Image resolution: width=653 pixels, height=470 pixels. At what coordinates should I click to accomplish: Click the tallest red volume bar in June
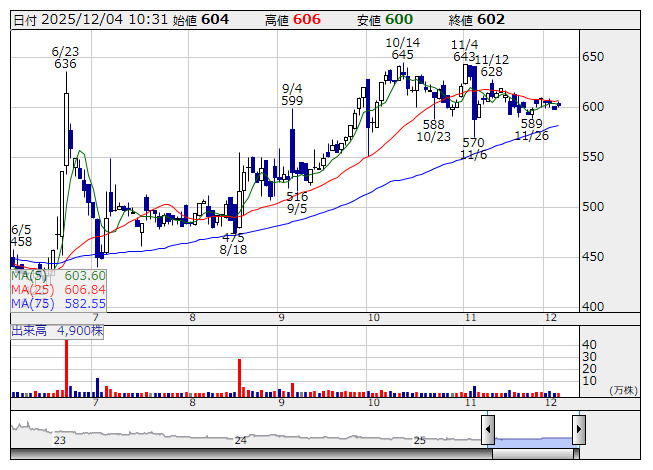click(x=66, y=367)
